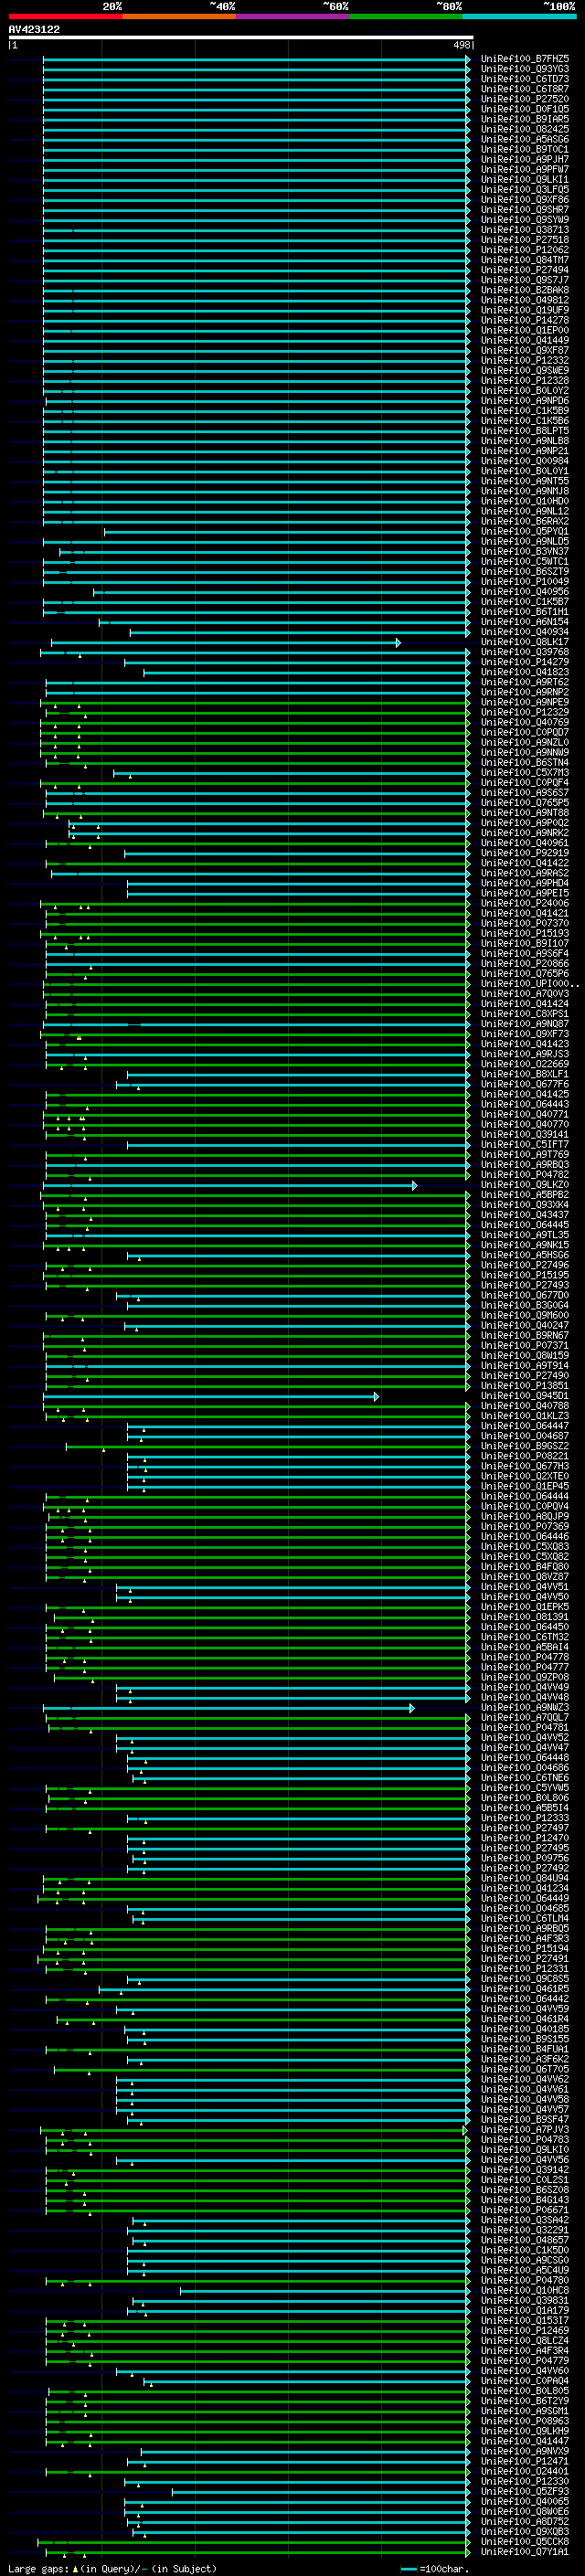
Task: Select the label UniRef100_Q41449
Action: point(525,340)
